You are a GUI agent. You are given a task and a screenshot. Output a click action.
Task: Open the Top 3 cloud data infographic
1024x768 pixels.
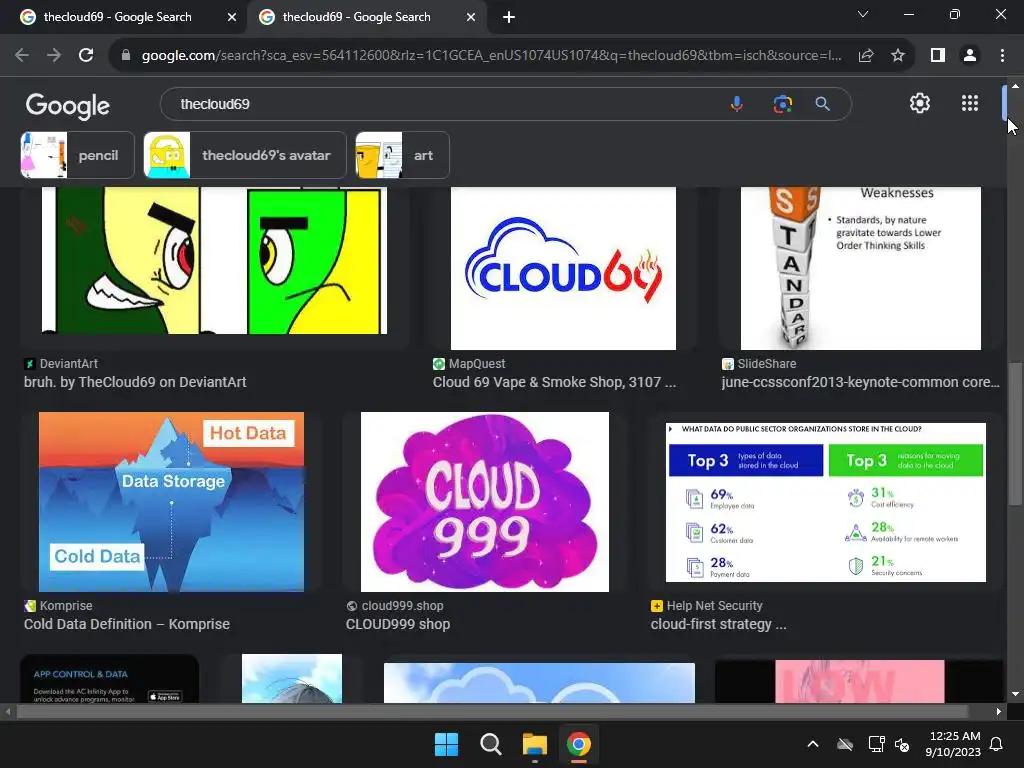tap(825, 502)
